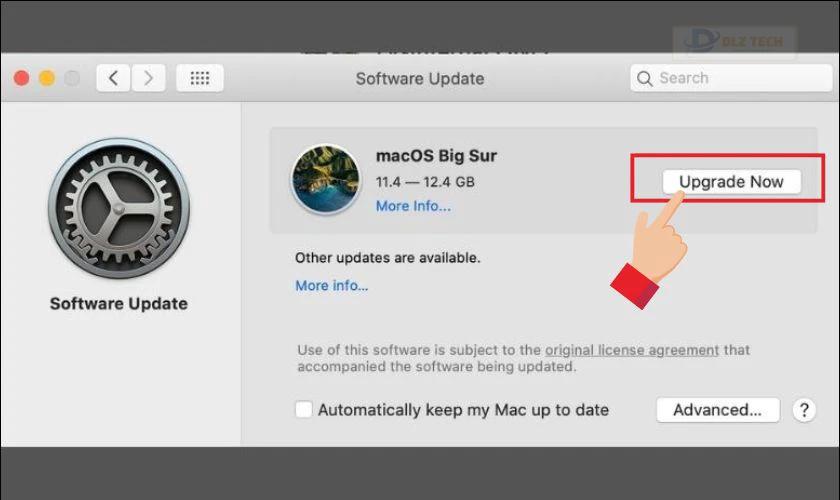
Task: Click the magnifying glass search icon
Action: 644,79
